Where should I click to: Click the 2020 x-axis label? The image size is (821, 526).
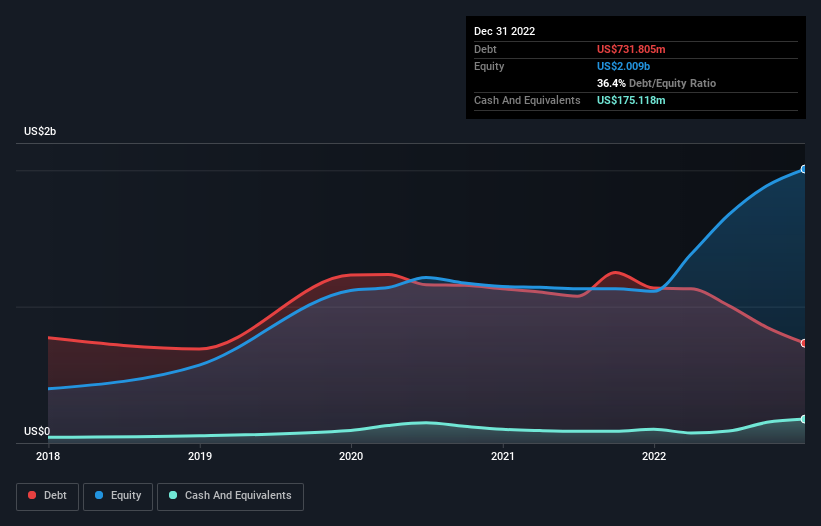pos(351,456)
